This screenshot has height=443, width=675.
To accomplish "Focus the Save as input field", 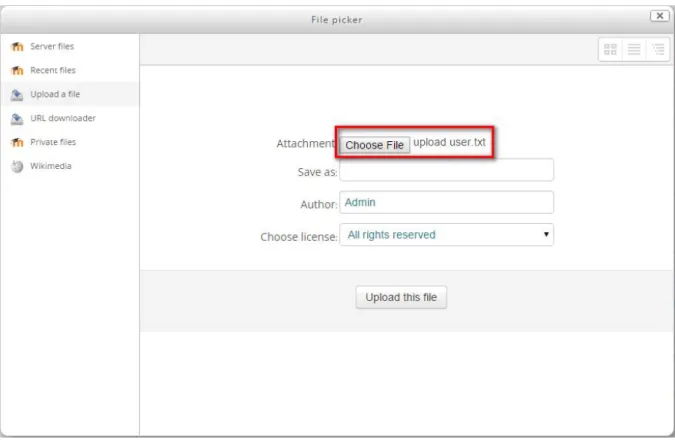I will coord(446,170).
